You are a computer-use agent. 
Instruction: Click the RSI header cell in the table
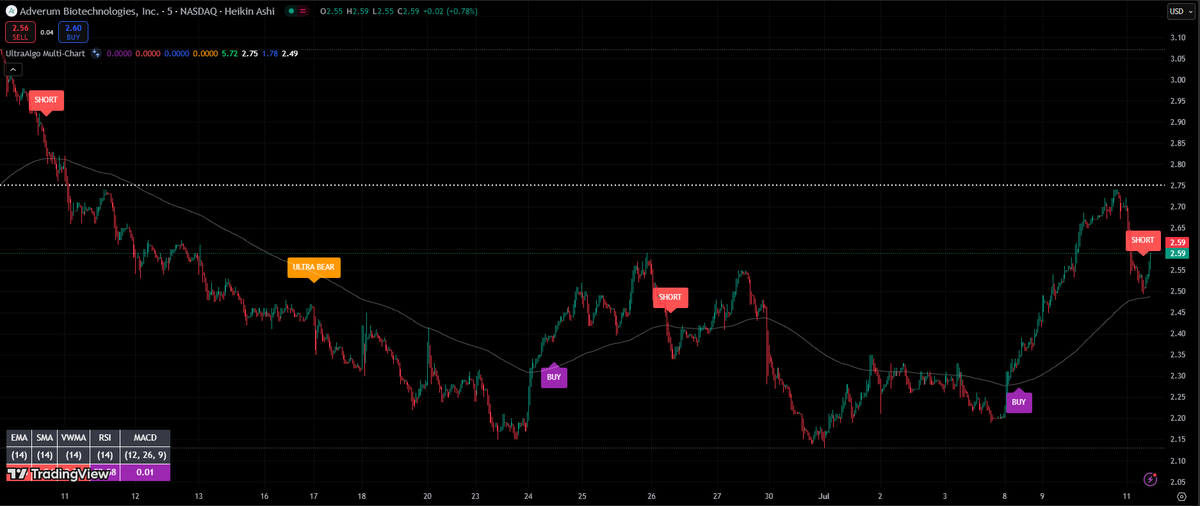point(104,438)
